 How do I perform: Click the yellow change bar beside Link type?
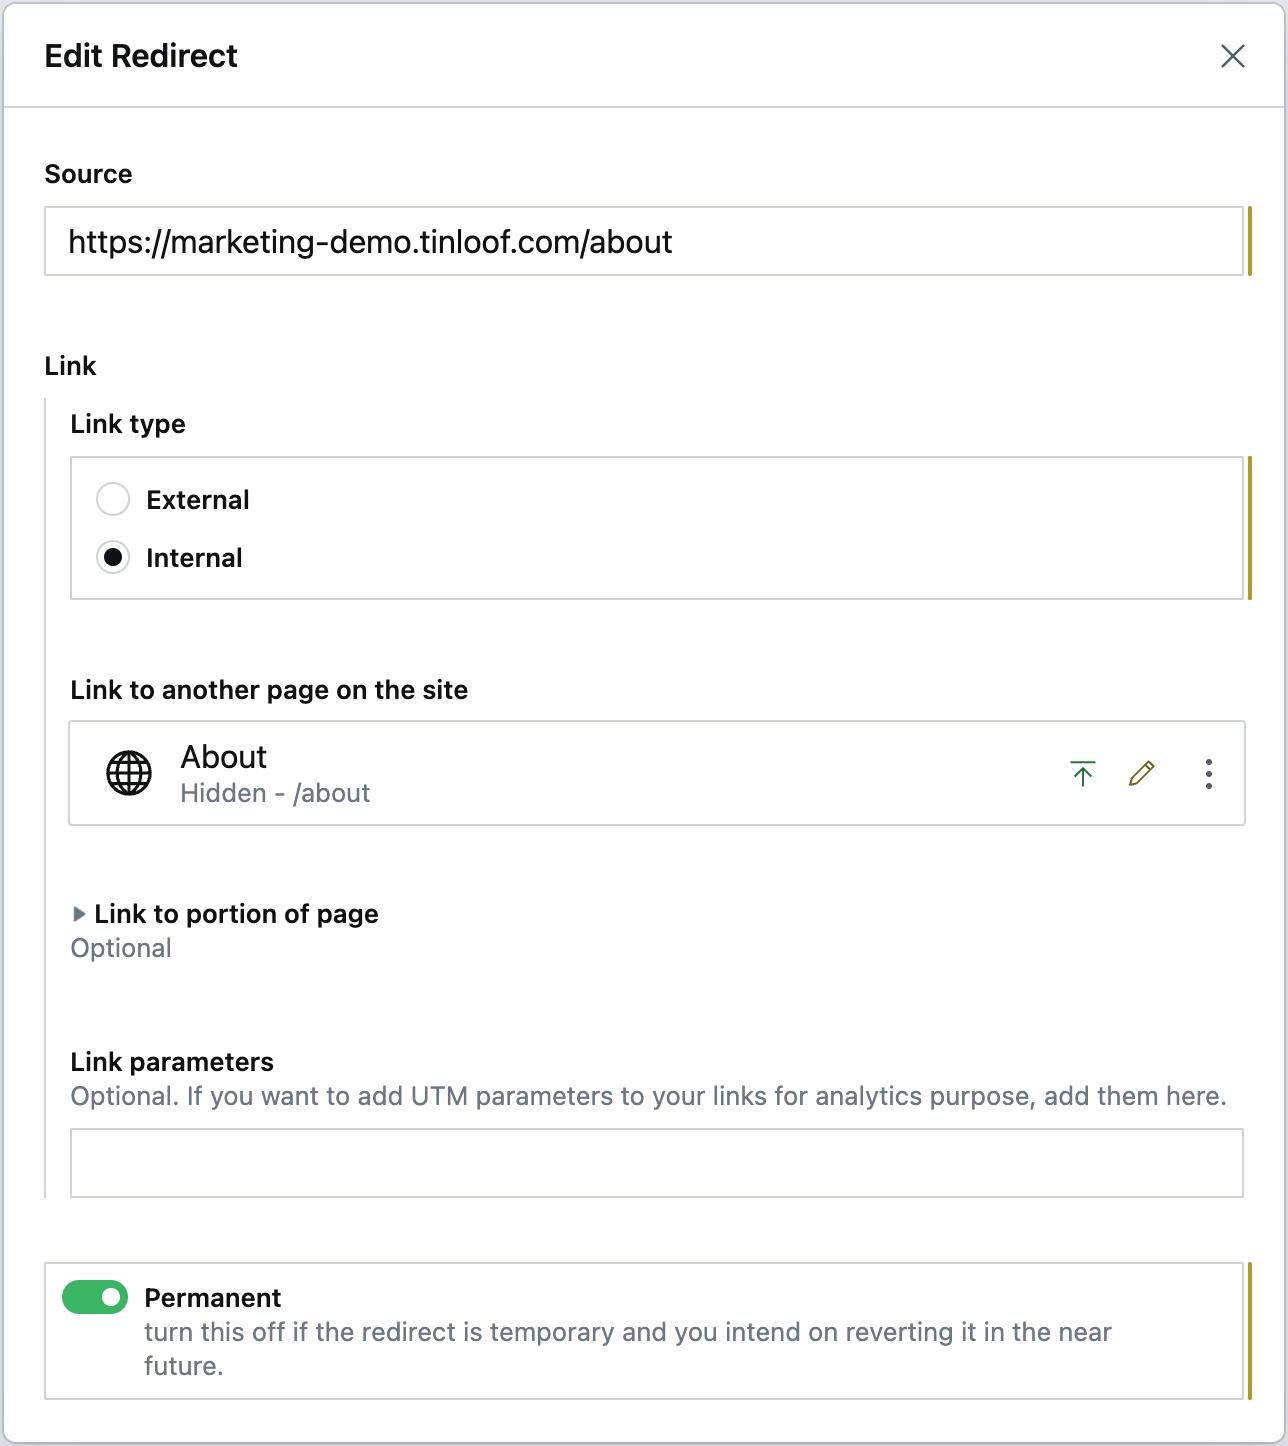click(x=1250, y=528)
